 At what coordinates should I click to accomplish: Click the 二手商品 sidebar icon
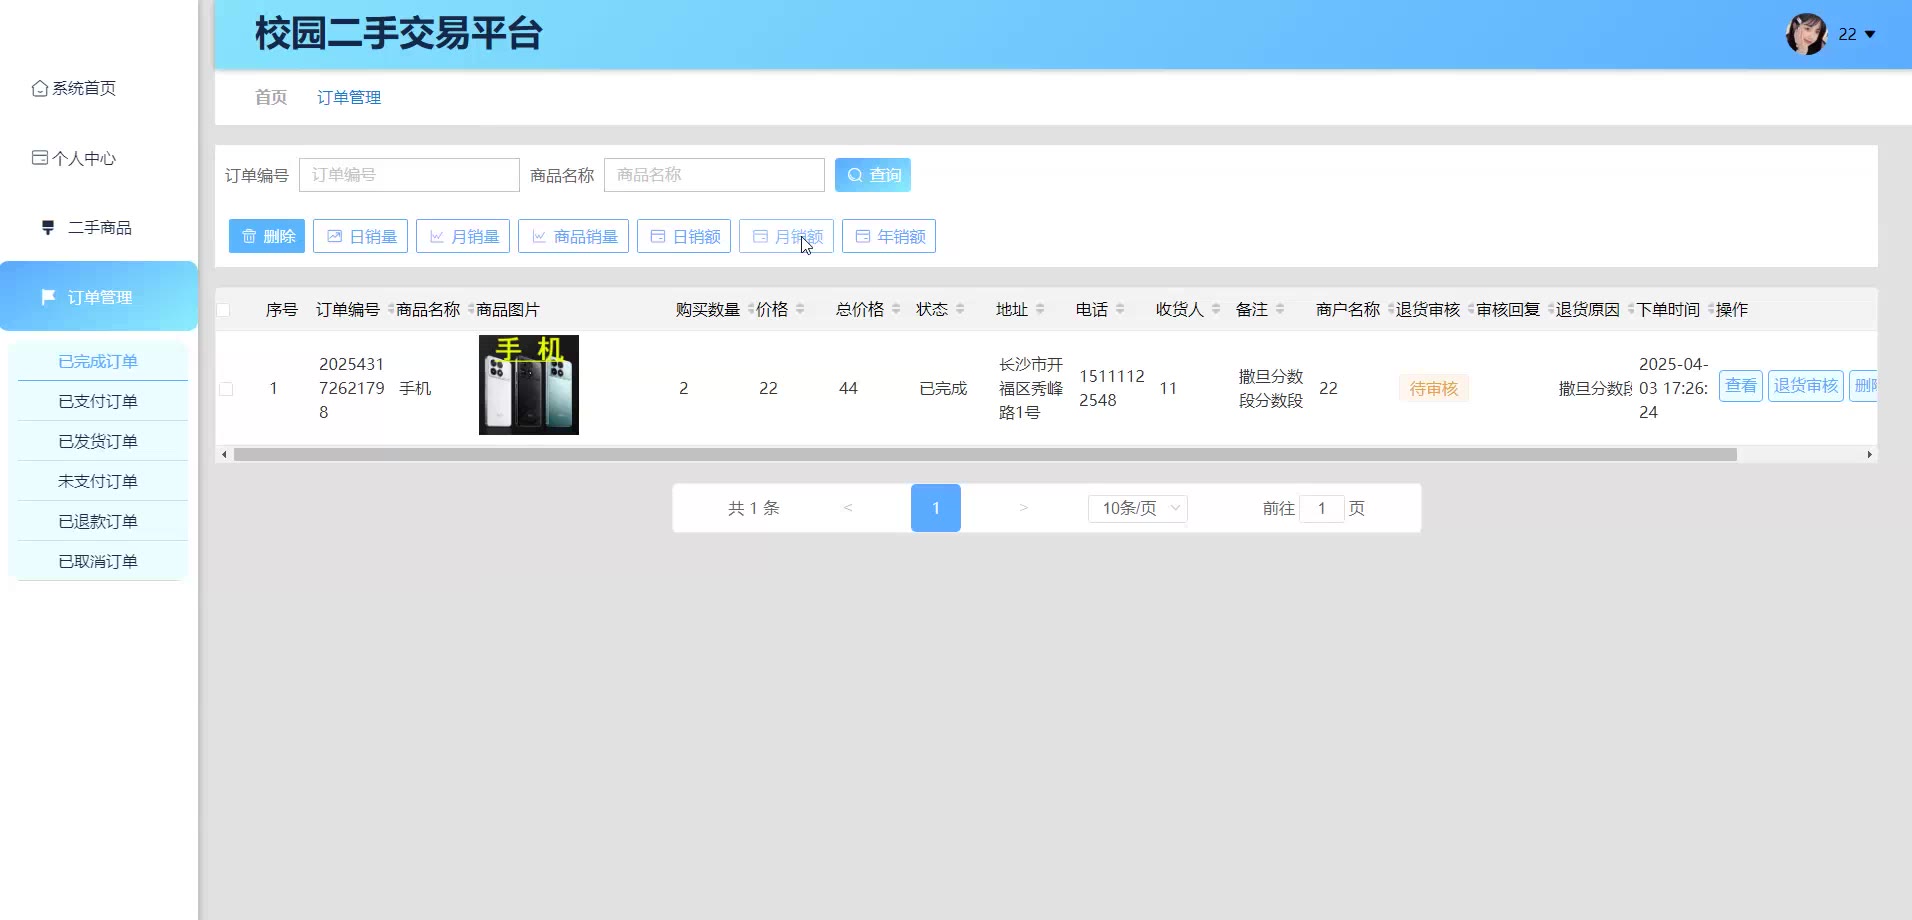pyautogui.click(x=47, y=228)
